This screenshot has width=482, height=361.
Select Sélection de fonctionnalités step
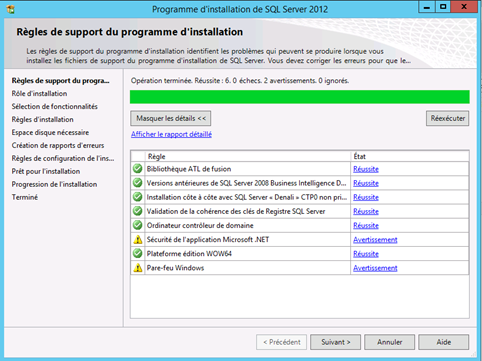point(55,107)
